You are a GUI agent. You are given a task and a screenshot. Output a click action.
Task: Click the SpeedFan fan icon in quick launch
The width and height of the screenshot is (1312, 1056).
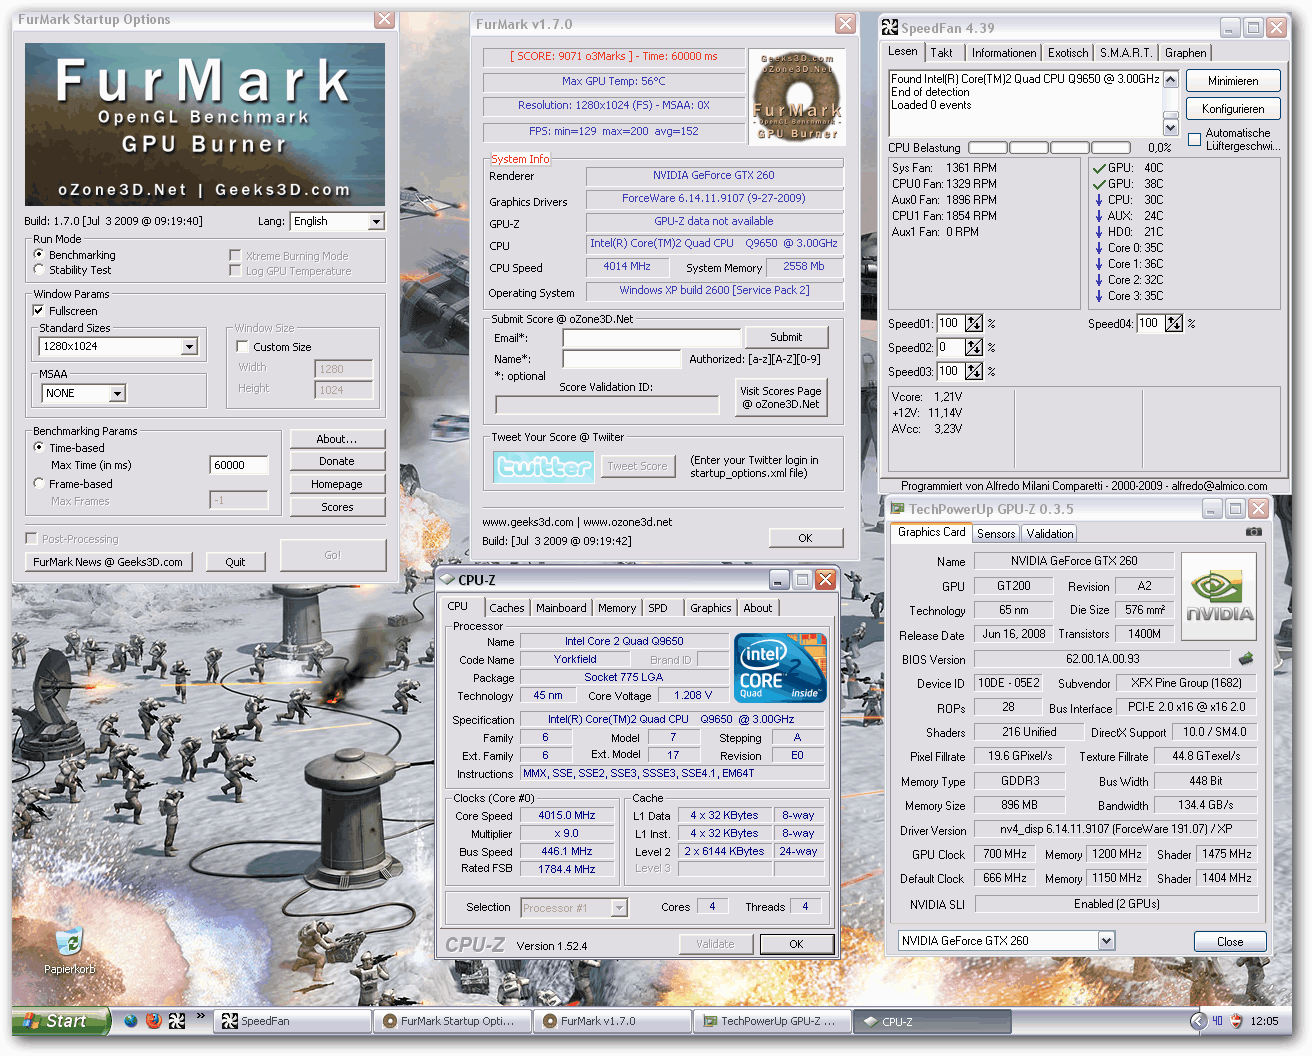(177, 1021)
